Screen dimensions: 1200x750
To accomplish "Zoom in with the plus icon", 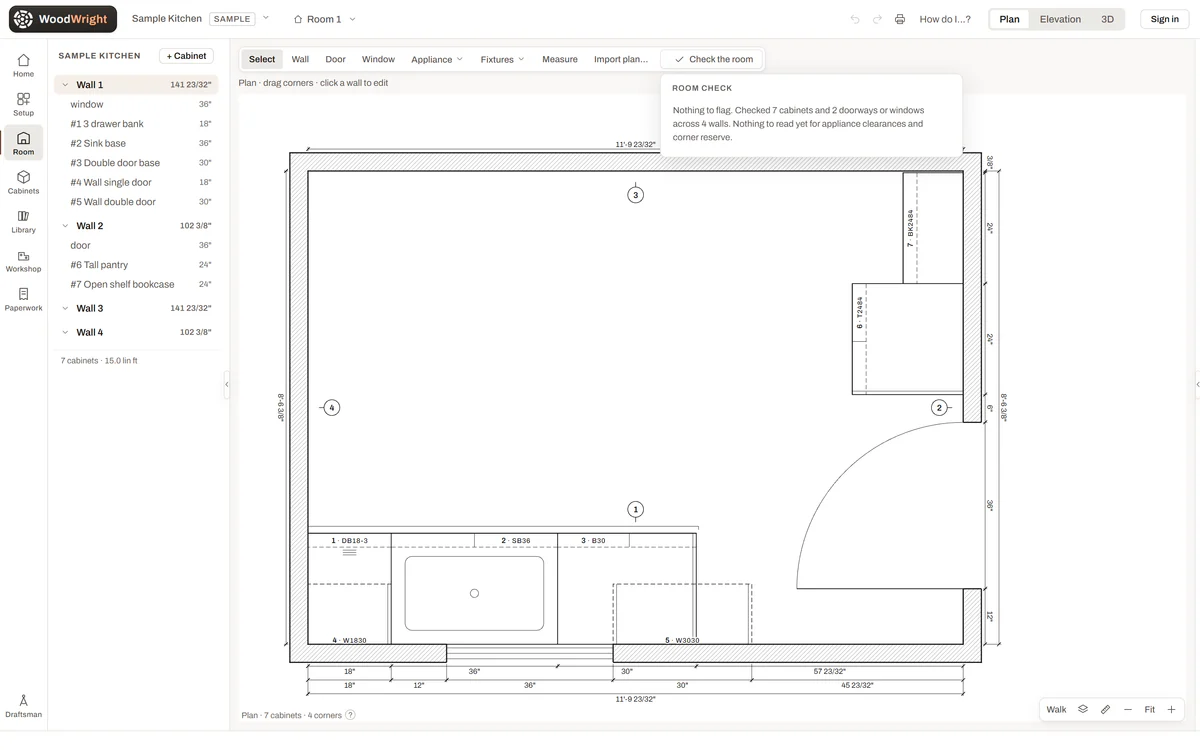I will (x=1172, y=709).
